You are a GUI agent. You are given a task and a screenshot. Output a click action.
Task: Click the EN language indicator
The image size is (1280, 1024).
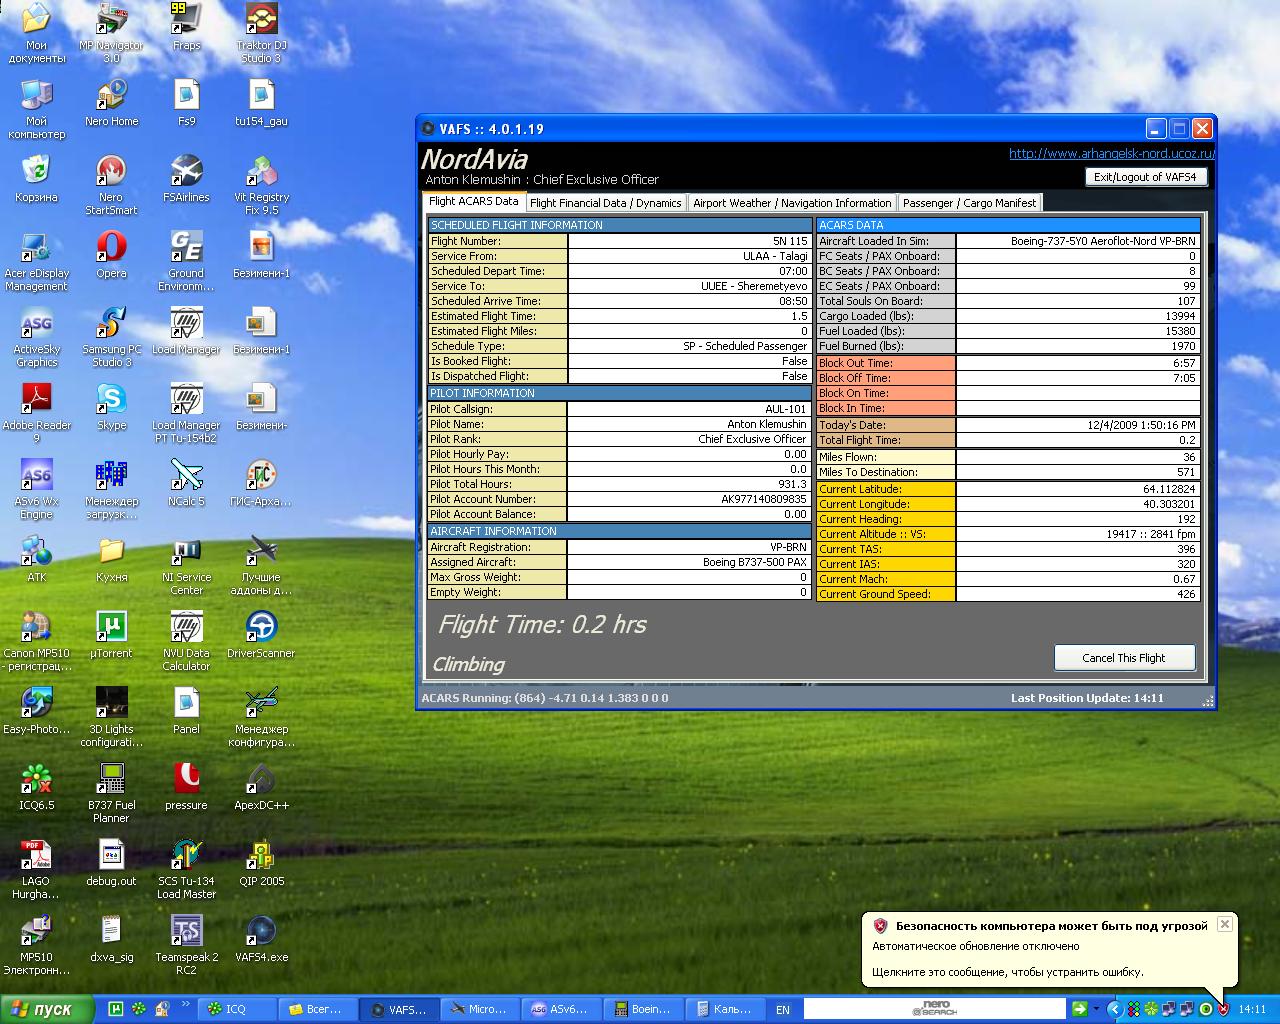pos(783,1010)
